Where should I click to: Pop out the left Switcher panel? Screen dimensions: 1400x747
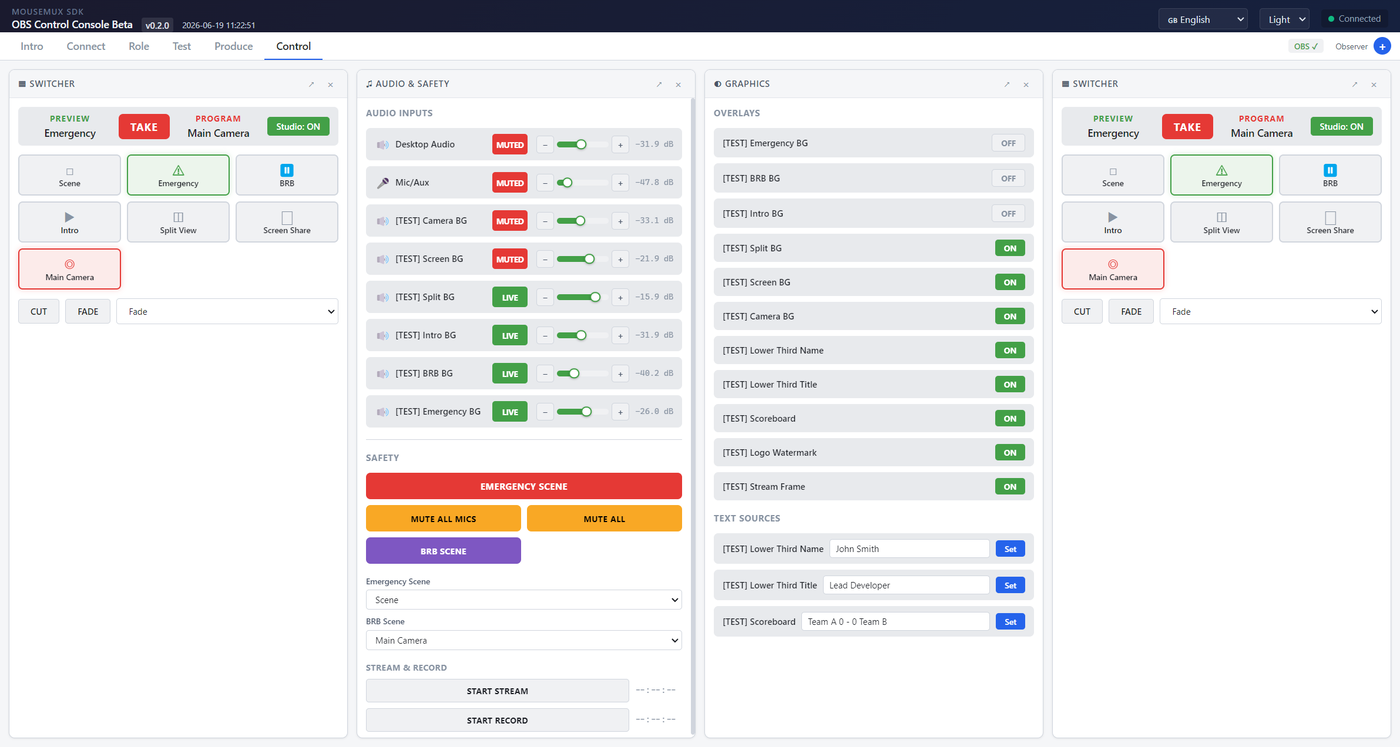[x=311, y=84]
